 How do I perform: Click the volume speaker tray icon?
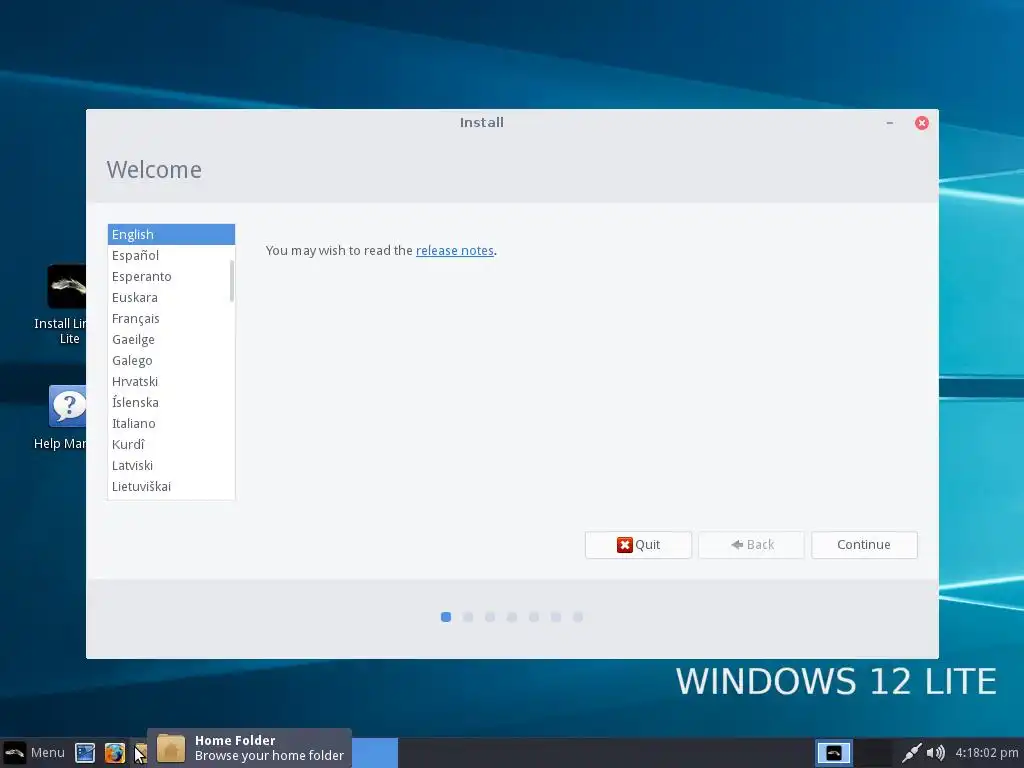[x=936, y=753]
